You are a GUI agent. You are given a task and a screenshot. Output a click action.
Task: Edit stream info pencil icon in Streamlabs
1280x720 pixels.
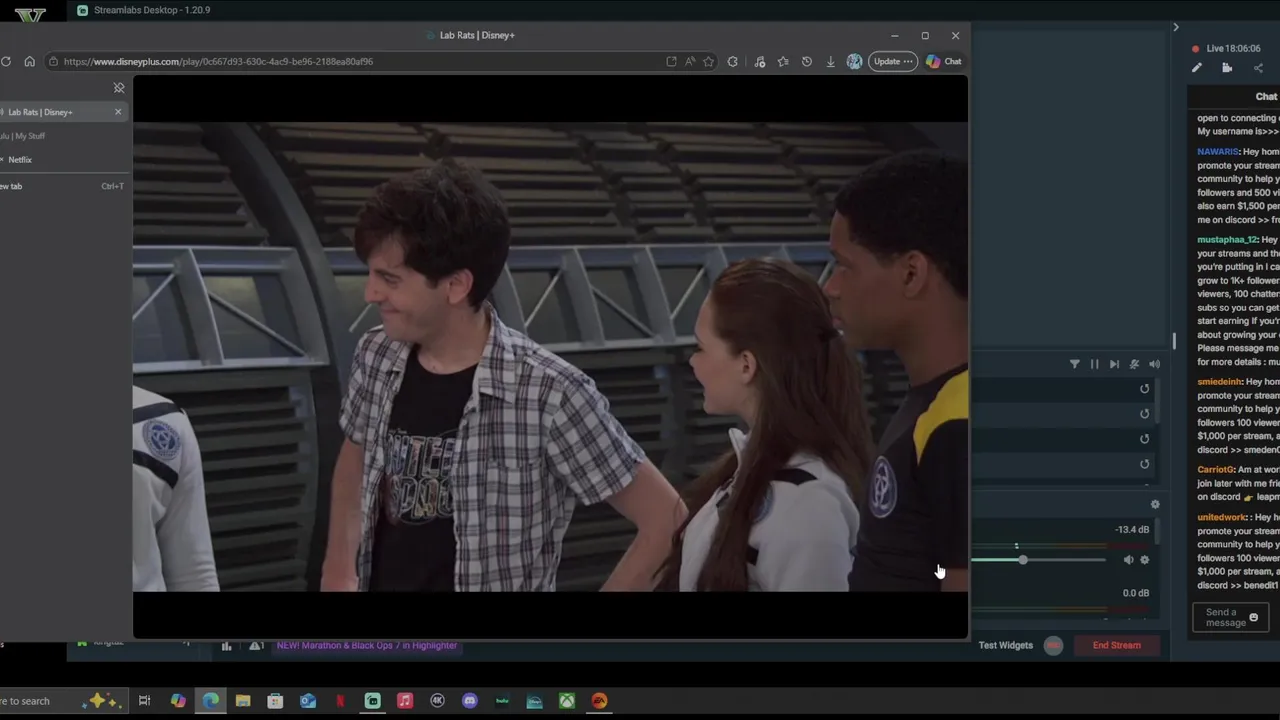(x=1197, y=68)
